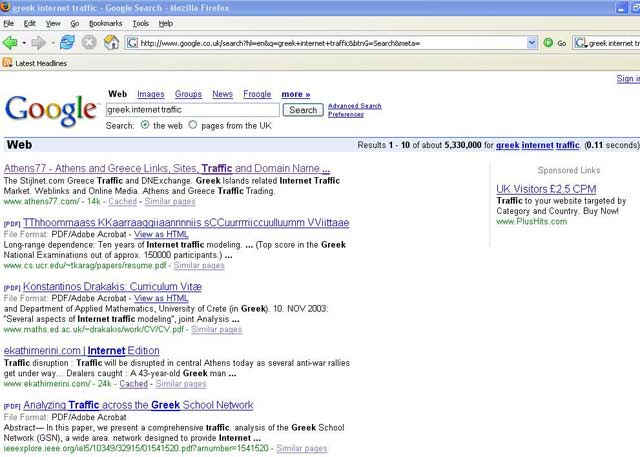The image size is (640, 457).
Task: Open the Edit menu
Action: (x=29, y=23)
